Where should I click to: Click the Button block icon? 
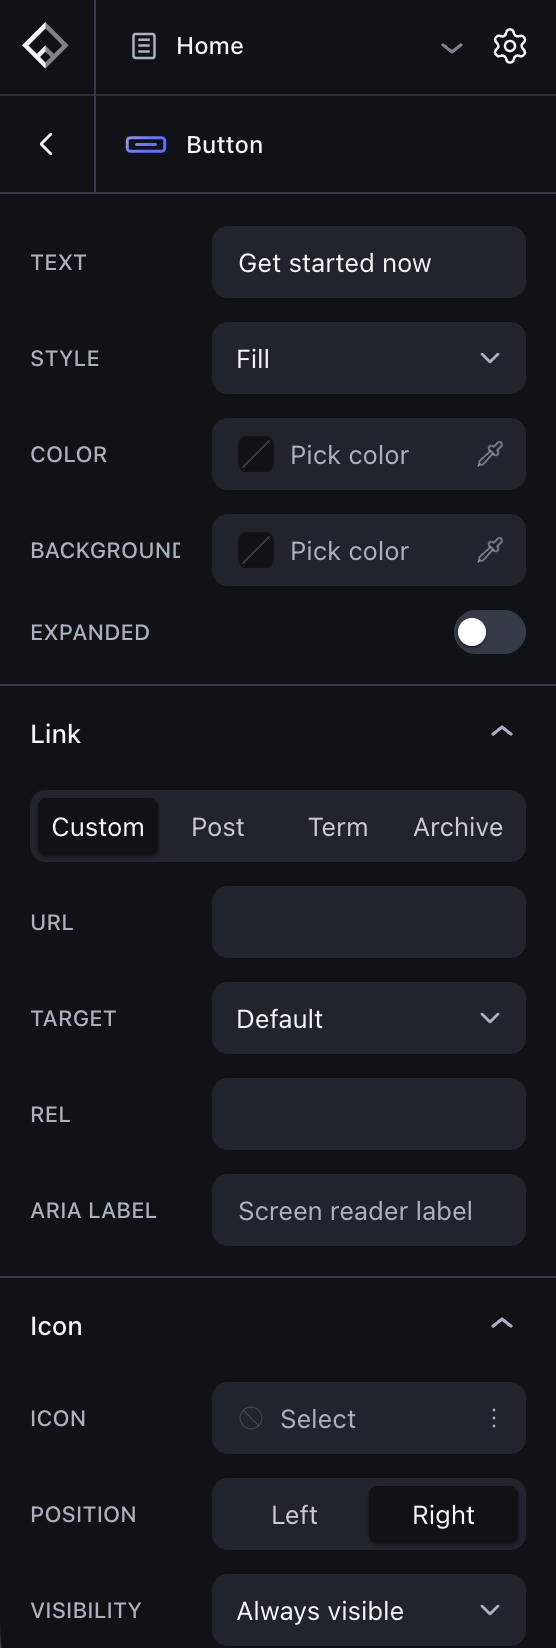(146, 145)
